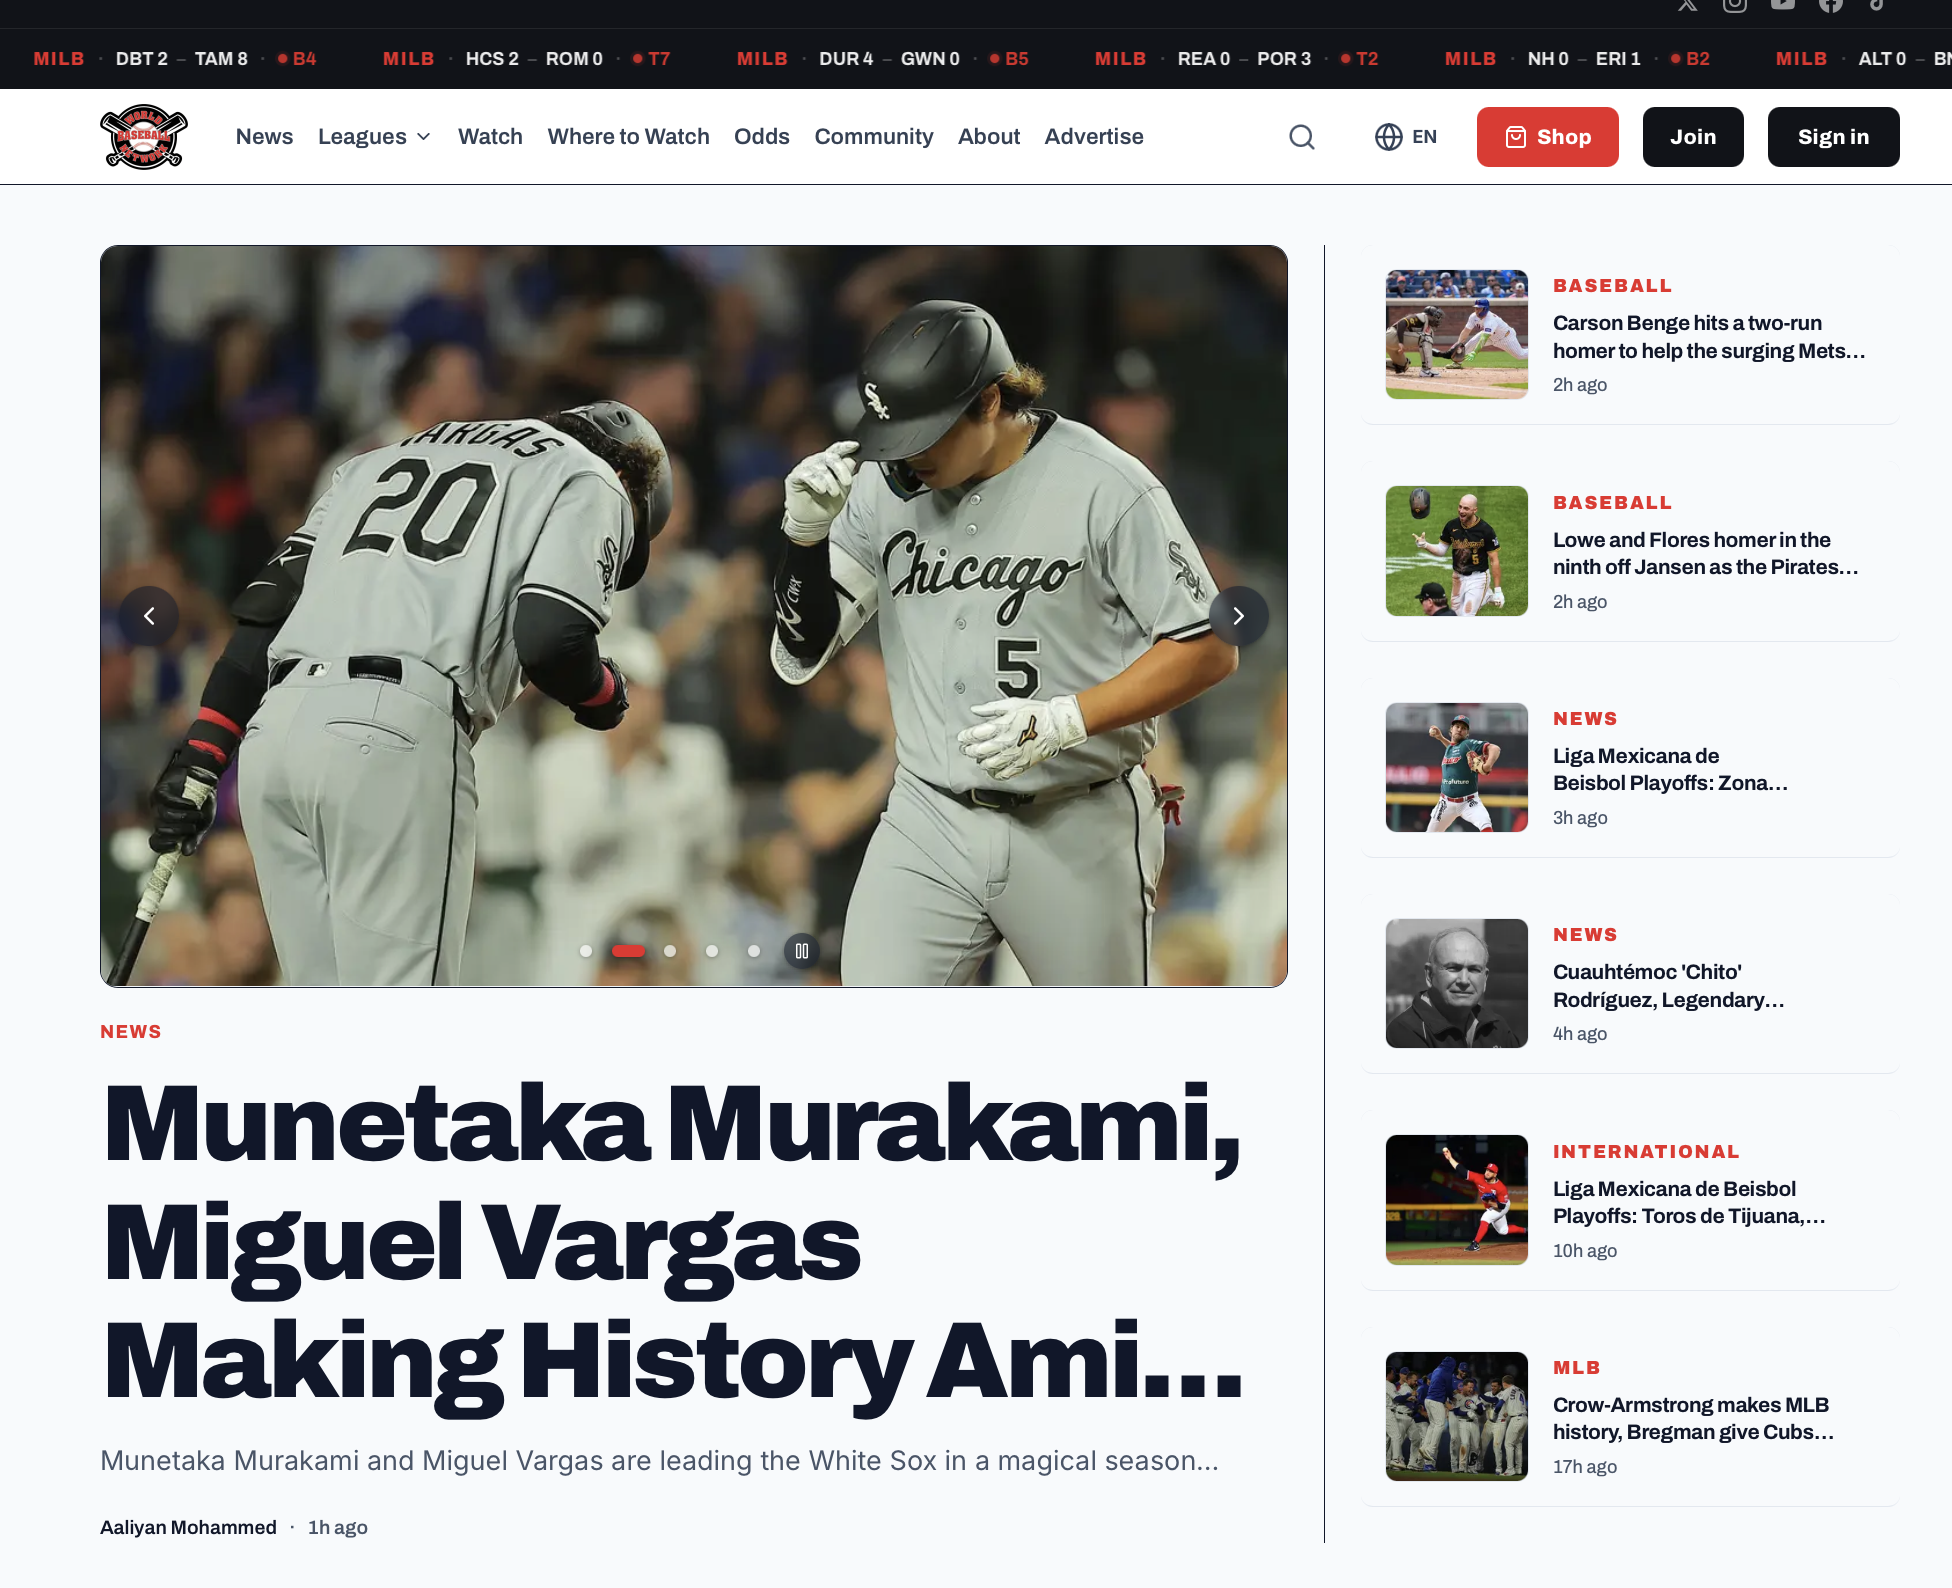
Task: Pause the carousel autoplay
Action: point(802,951)
